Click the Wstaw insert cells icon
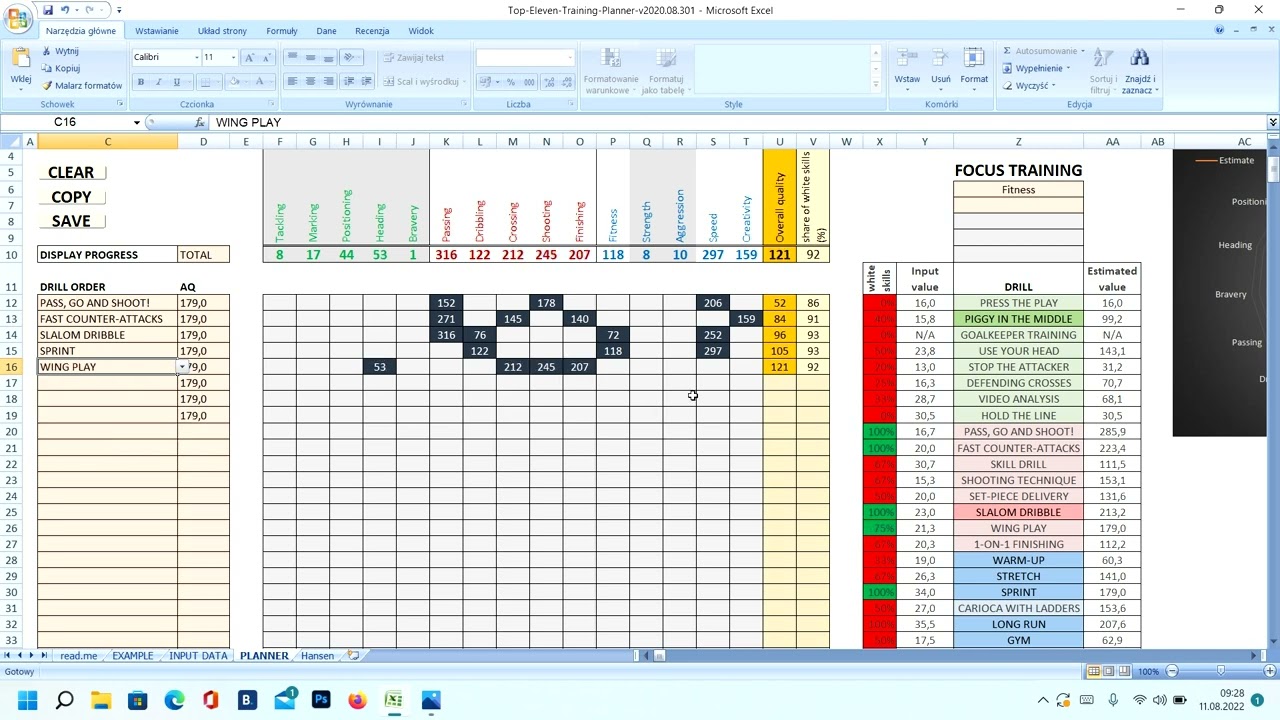The height and width of the screenshot is (720, 1280). 907,59
